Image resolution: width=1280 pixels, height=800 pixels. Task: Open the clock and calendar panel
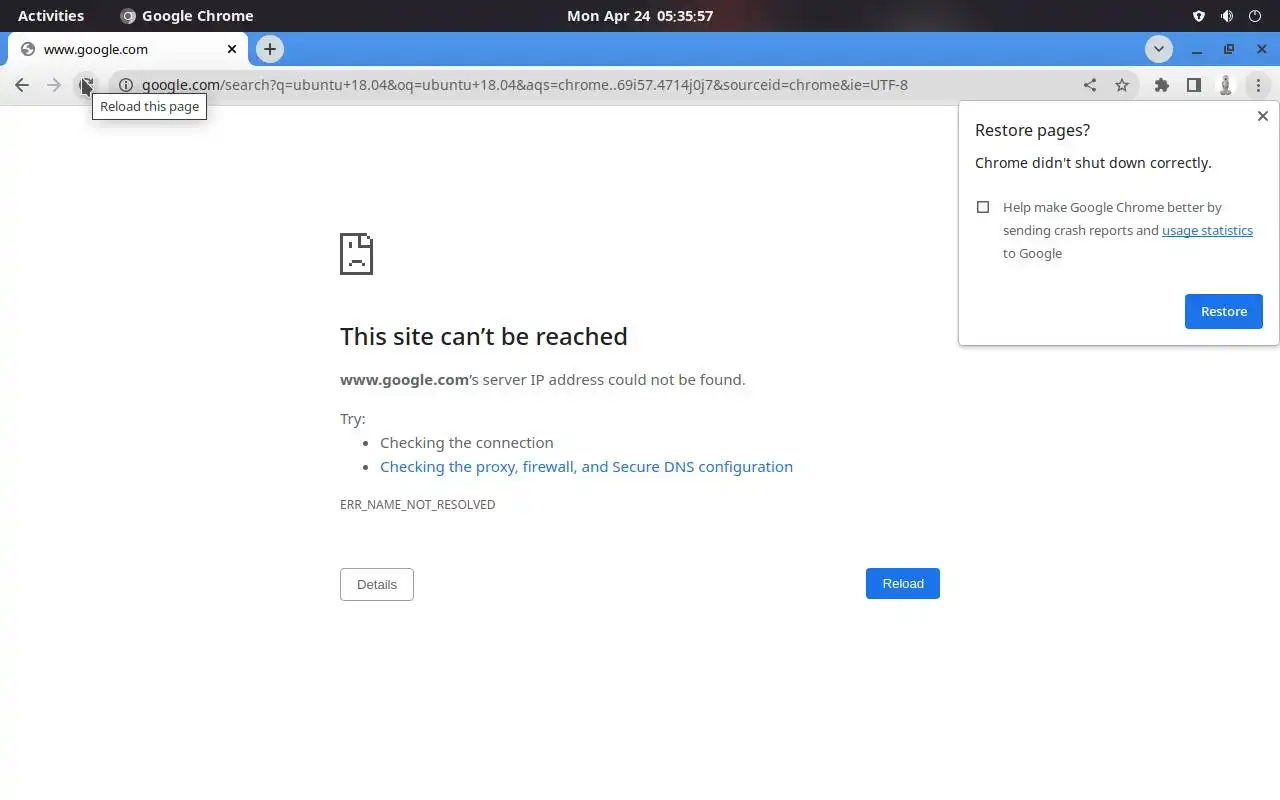point(640,16)
